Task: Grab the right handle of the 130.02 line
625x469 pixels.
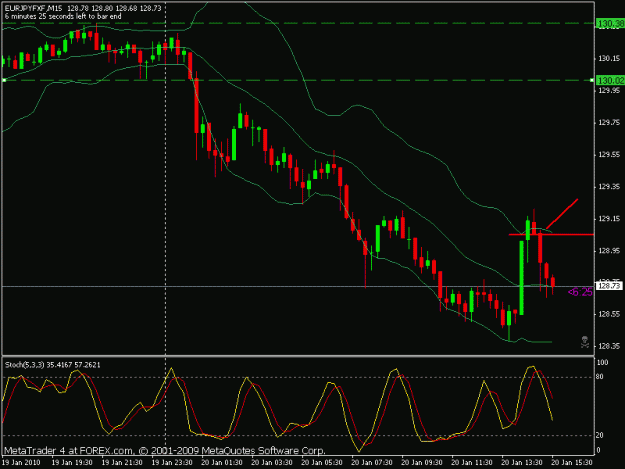Action: point(592,80)
